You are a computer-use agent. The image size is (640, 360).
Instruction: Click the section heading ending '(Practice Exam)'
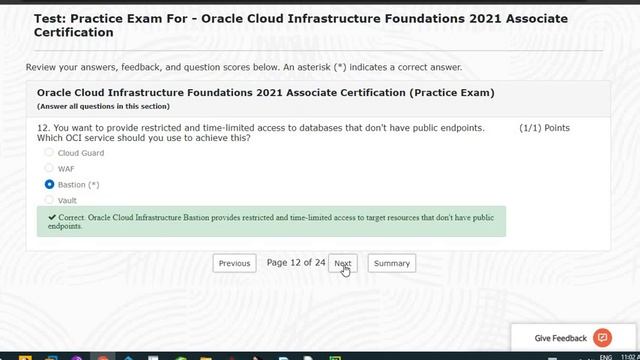pyautogui.click(x=266, y=93)
